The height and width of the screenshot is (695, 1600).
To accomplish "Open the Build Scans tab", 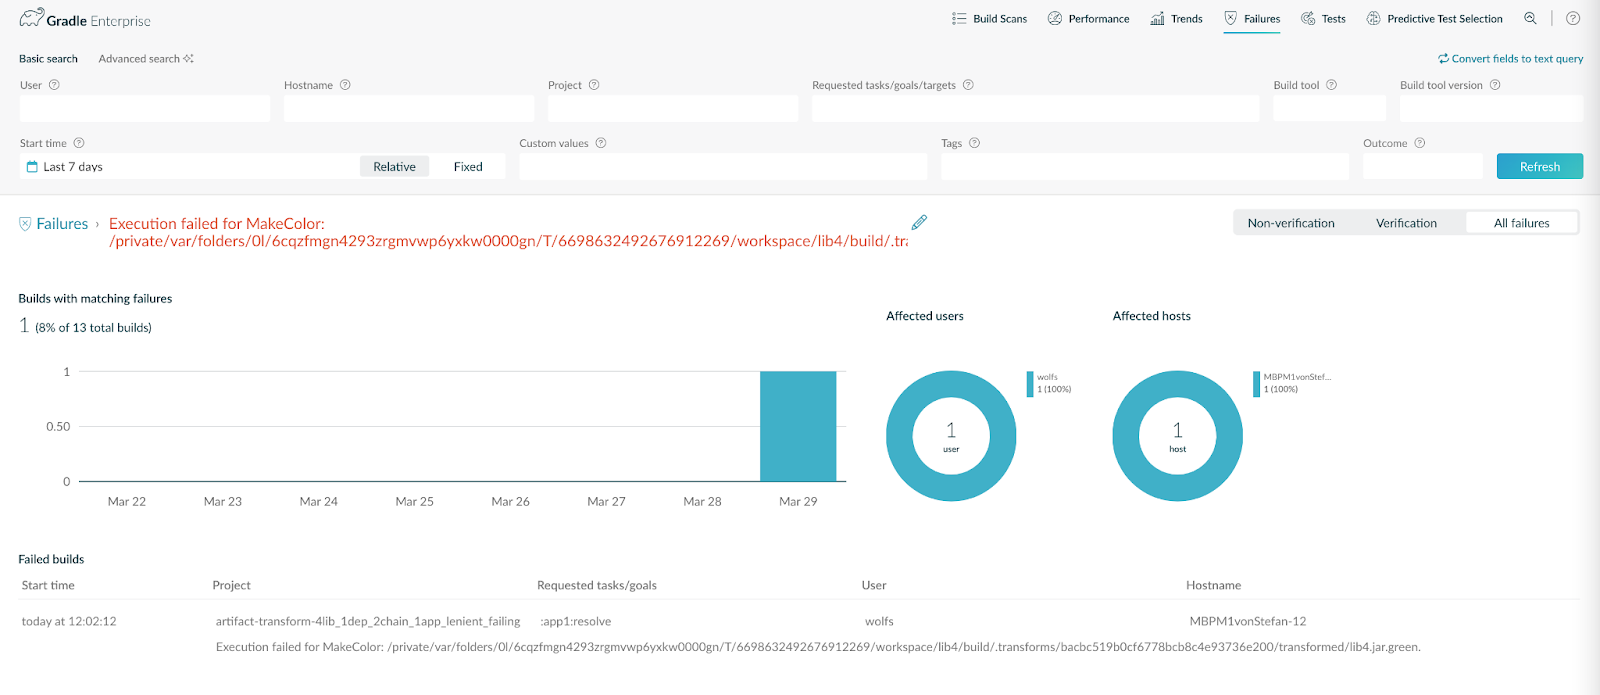I will (x=989, y=19).
